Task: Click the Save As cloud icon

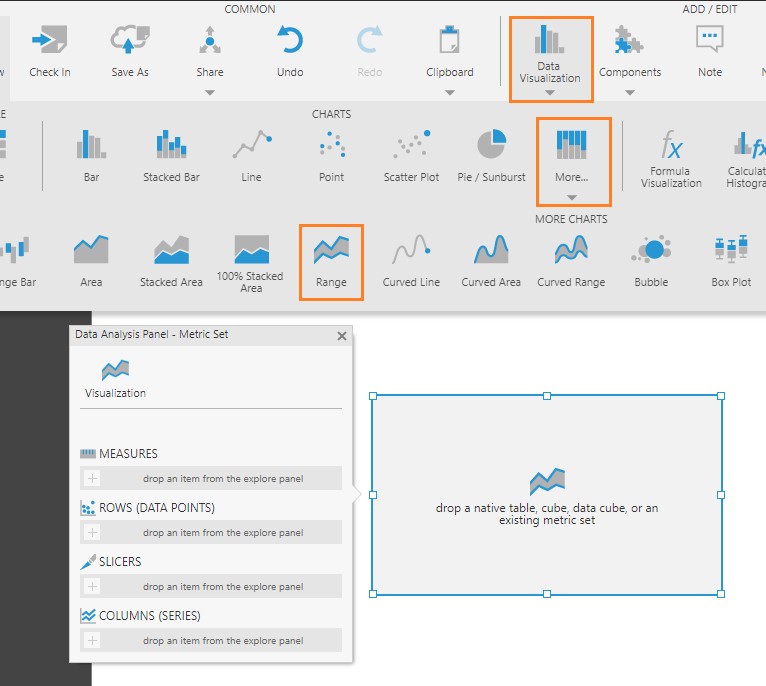Action: click(x=130, y=41)
